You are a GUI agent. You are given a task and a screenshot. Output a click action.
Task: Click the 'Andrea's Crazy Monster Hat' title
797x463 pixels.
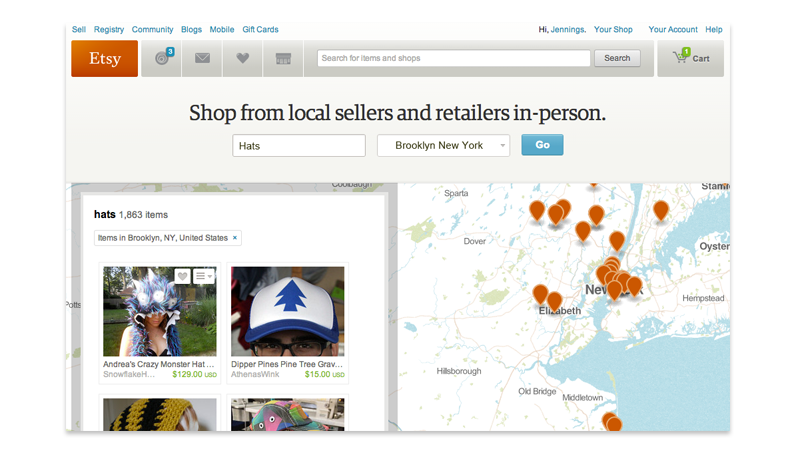pyautogui.click(x=159, y=364)
